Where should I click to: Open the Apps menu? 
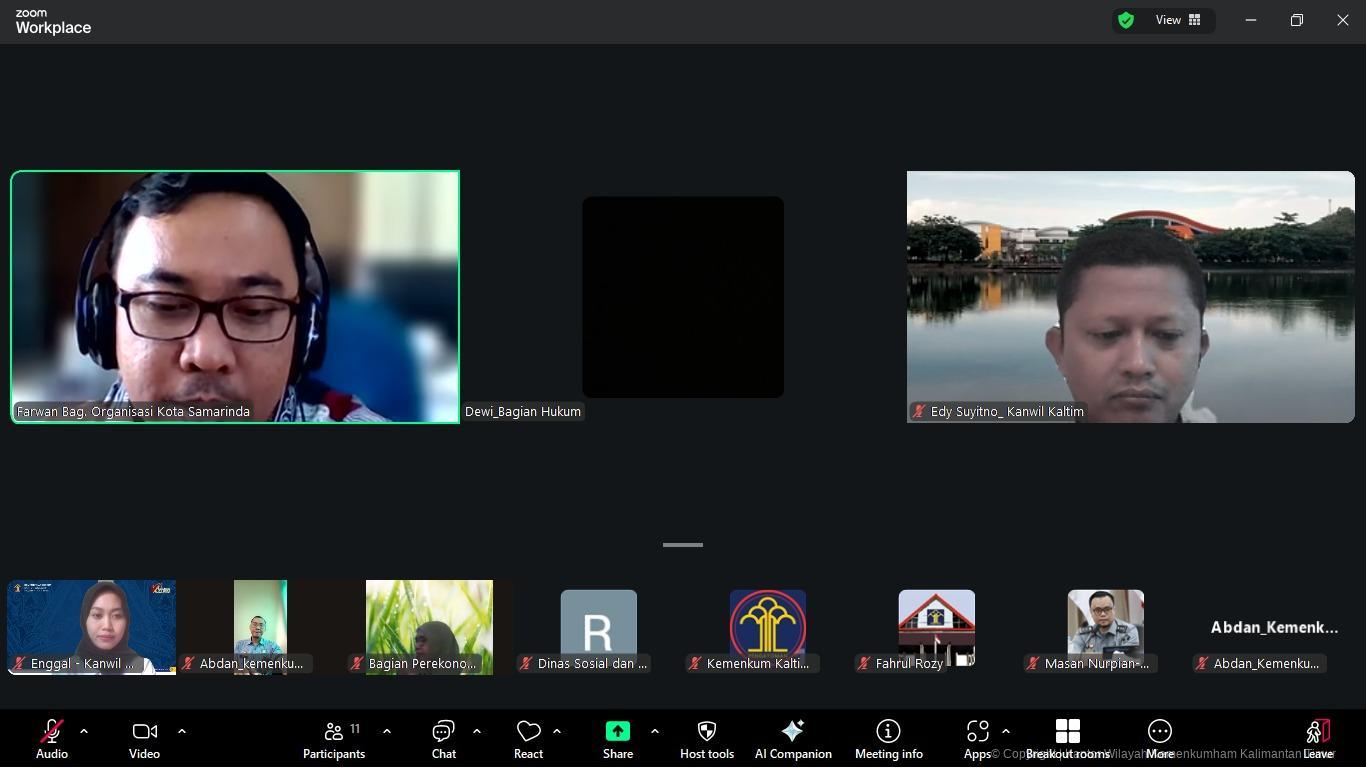click(977, 738)
